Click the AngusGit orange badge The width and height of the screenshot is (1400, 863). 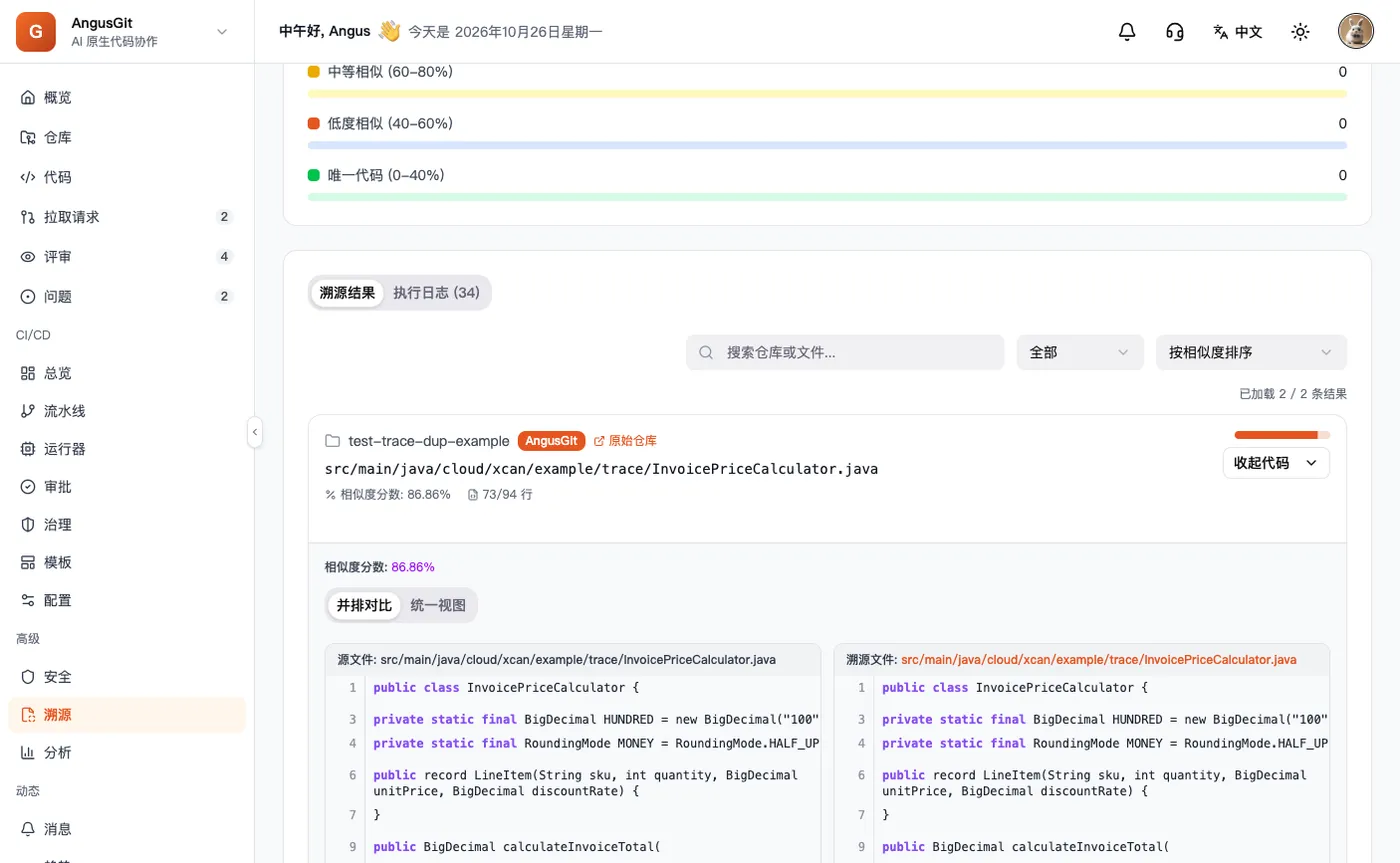tap(551, 441)
